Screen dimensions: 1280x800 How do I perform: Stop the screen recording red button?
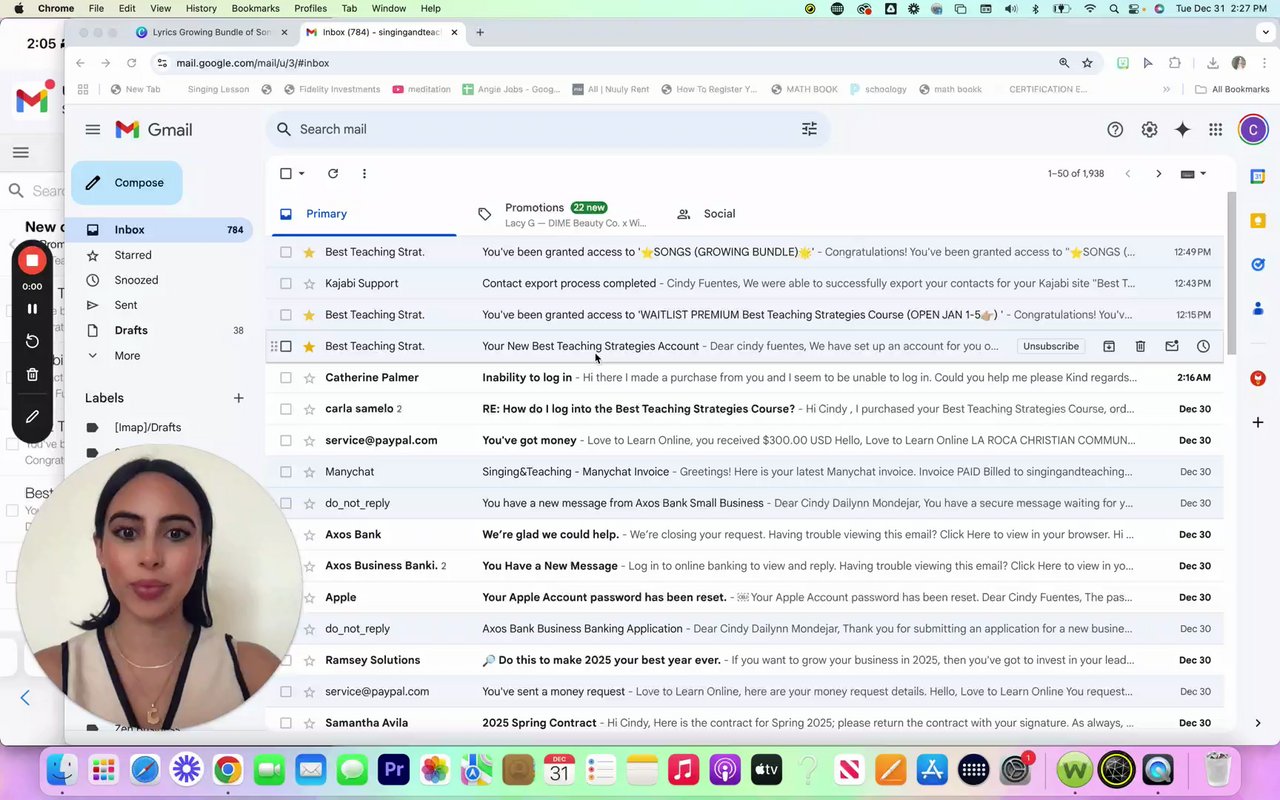pyautogui.click(x=32, y=261)
